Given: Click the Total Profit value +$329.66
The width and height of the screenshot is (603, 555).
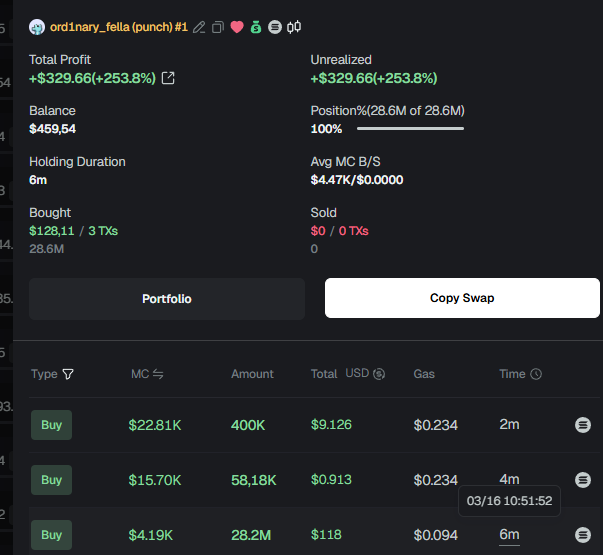Looking at the screenshot, I should (x=92, y=78).
